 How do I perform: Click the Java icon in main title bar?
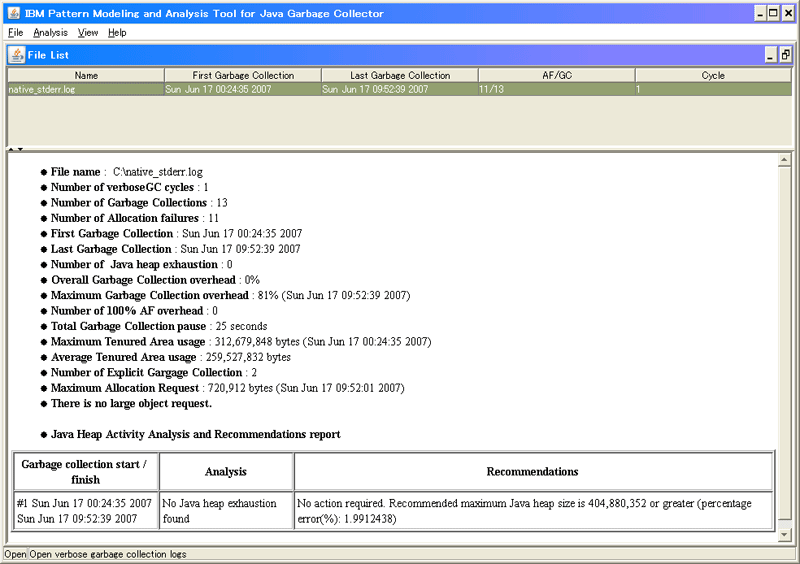14,13
